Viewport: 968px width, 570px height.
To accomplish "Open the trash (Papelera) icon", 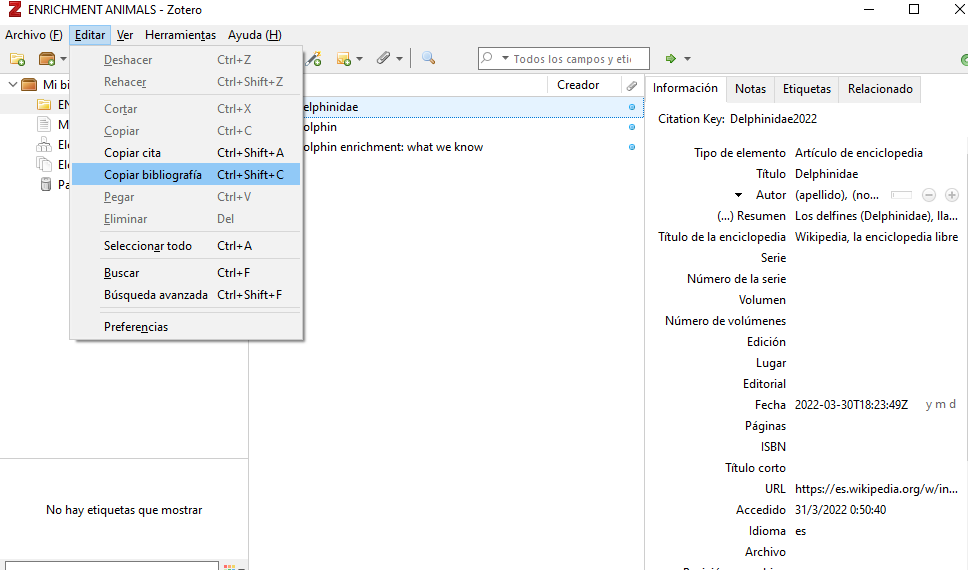I will [x=46, y=184].
